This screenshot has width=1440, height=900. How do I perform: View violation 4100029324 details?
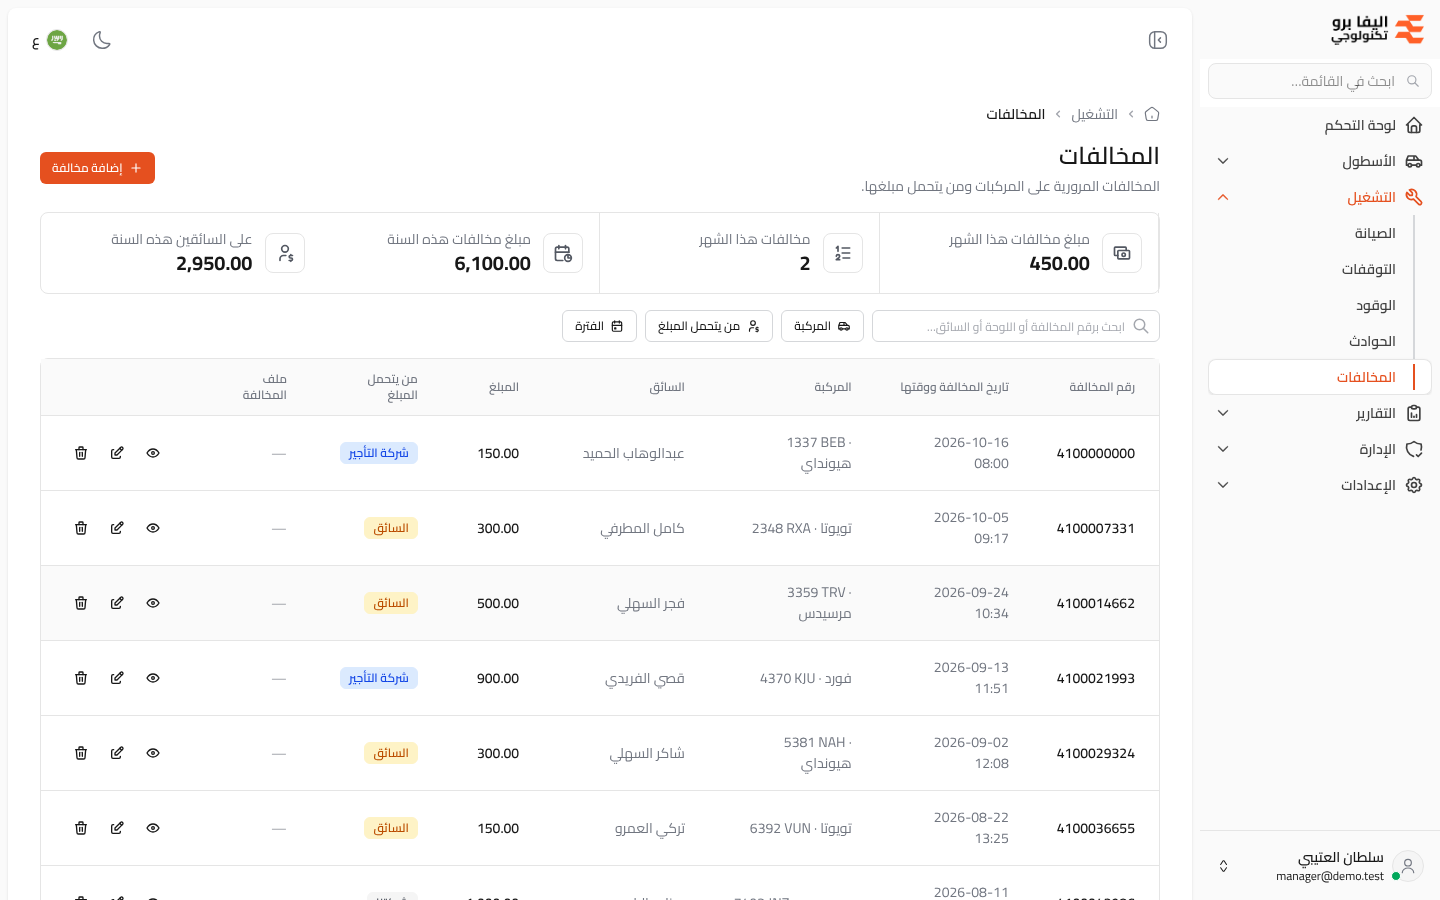tap(153, 753)
